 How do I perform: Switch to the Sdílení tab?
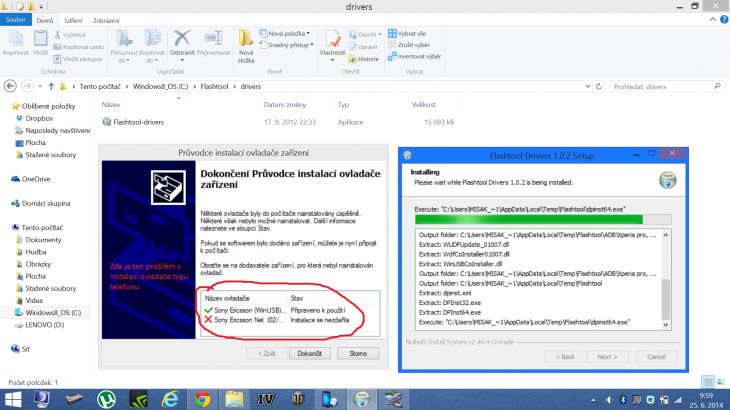pos(73,20)
